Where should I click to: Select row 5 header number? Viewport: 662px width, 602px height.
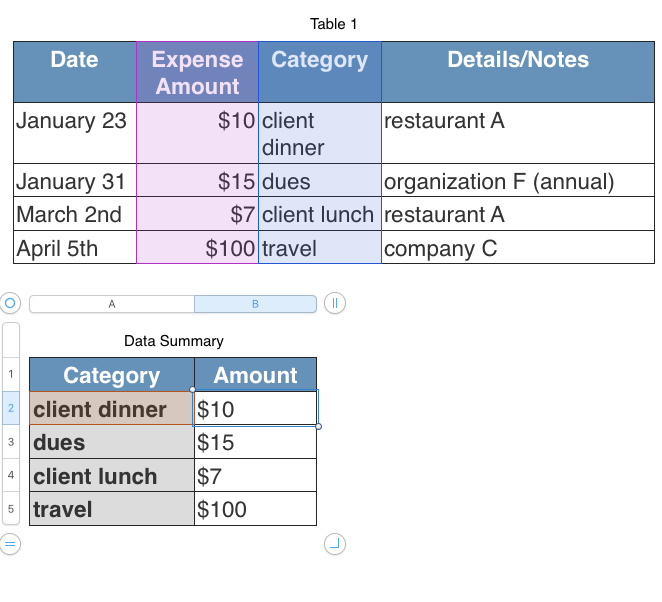(x=11, y=509)
